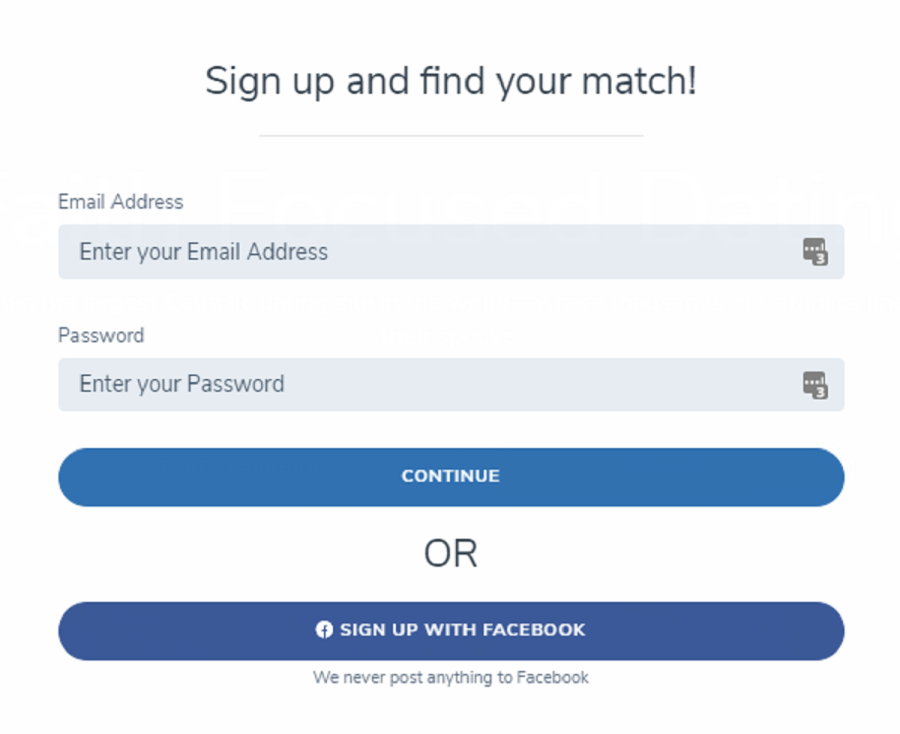The image size is (900, 734).
Task: Click the placeholder text "Enter your Email Address"
Action: point(202,252)
